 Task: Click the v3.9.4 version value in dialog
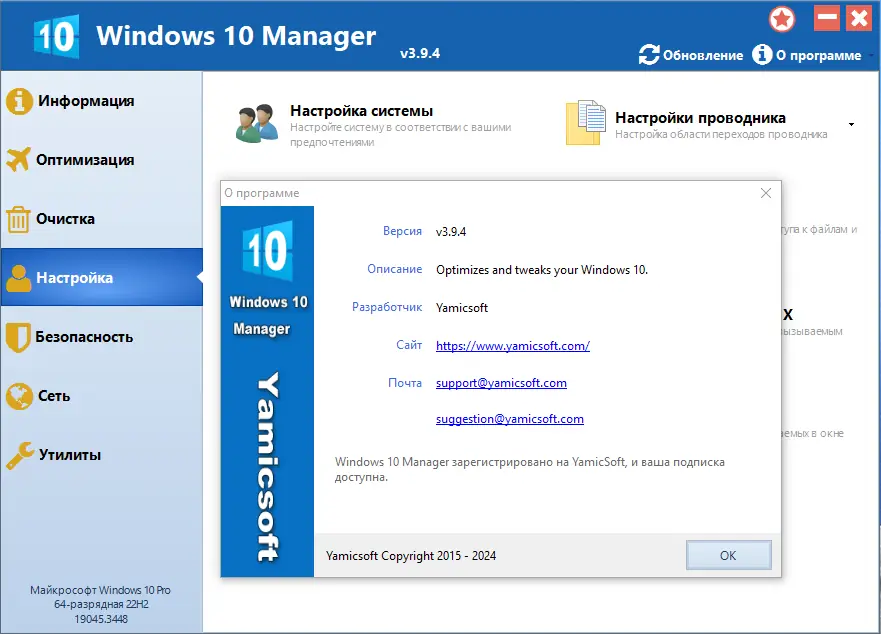pos(451,232)
